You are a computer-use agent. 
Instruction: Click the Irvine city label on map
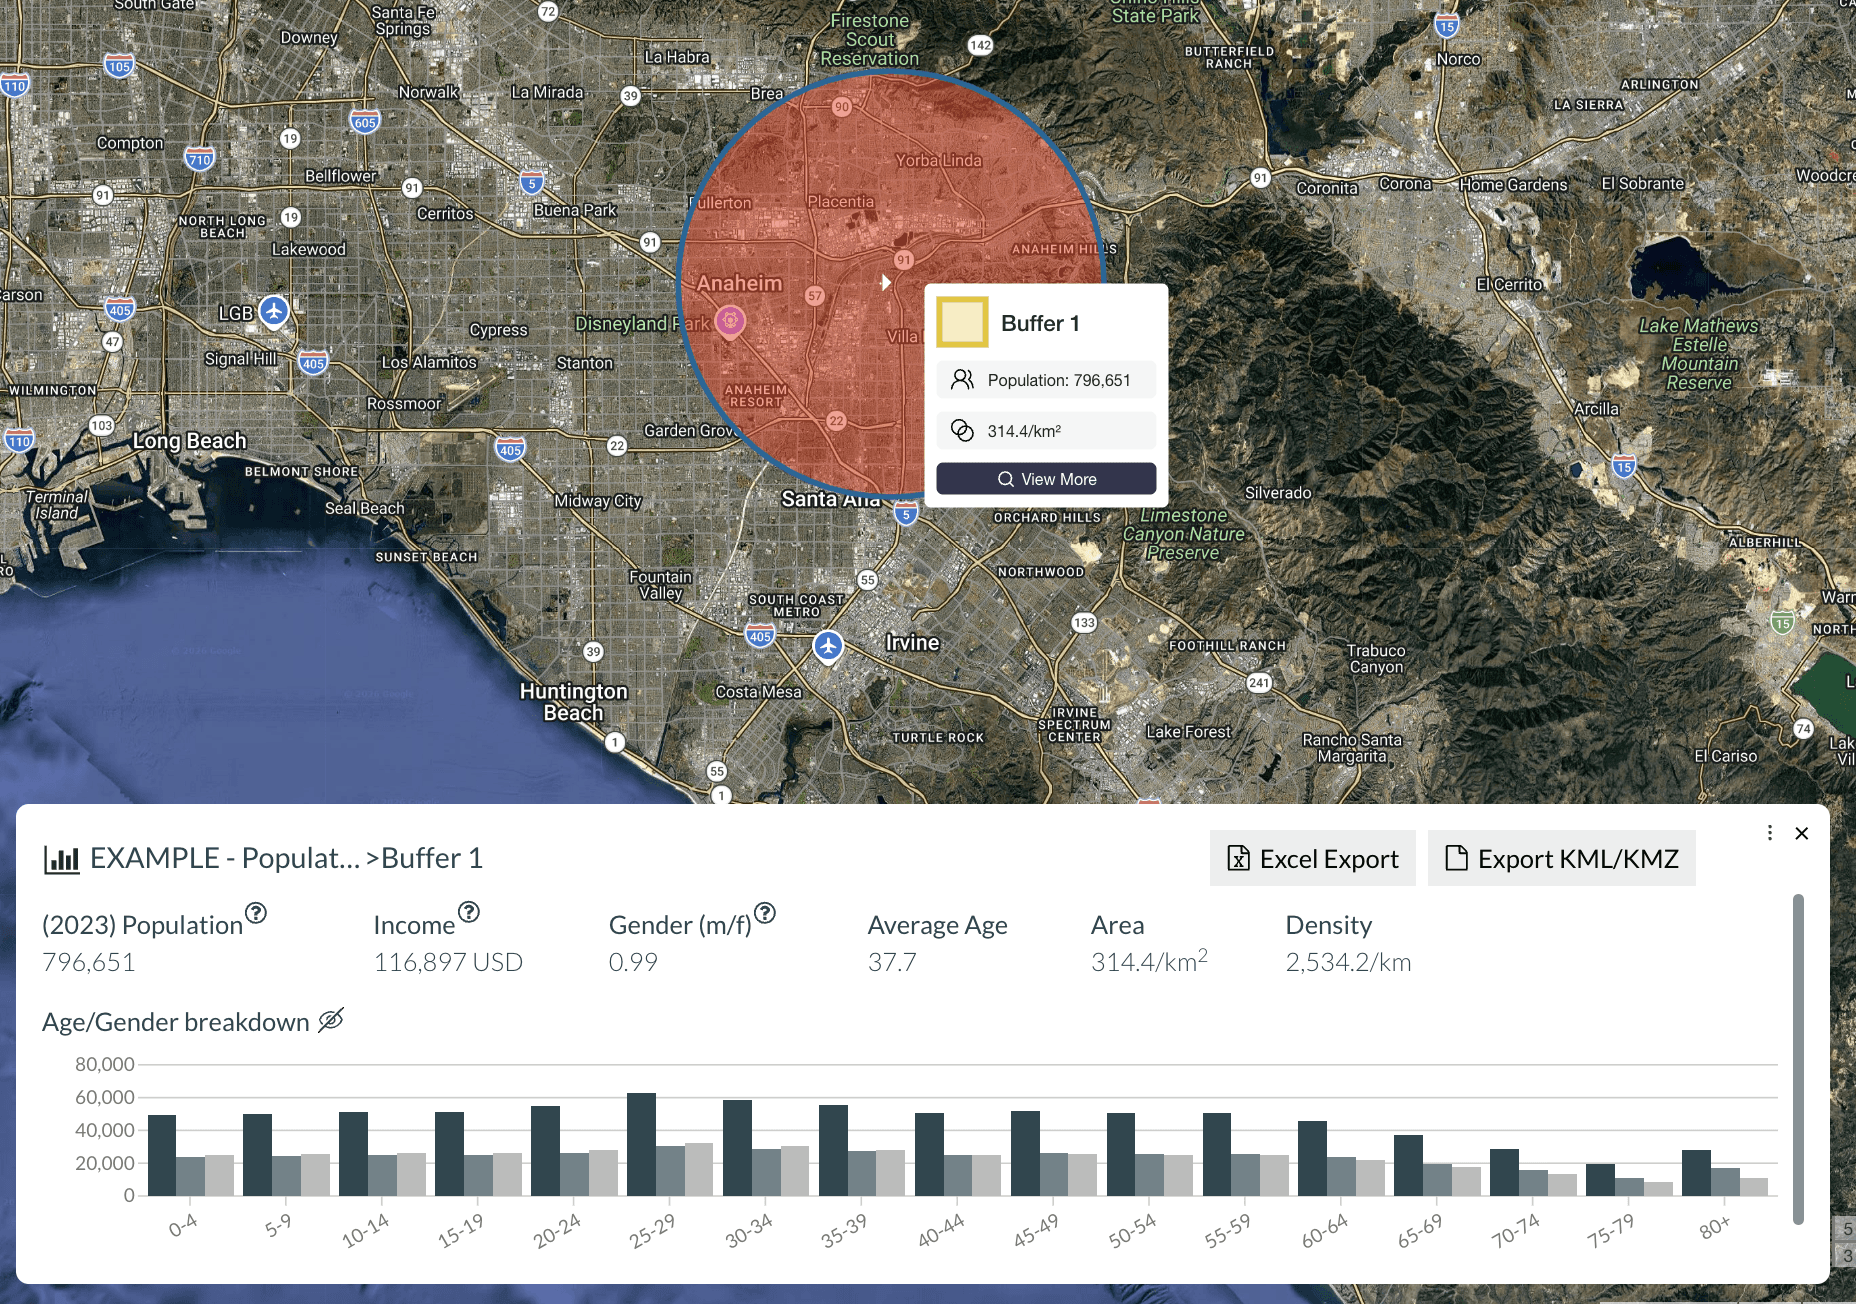[912, 642]
